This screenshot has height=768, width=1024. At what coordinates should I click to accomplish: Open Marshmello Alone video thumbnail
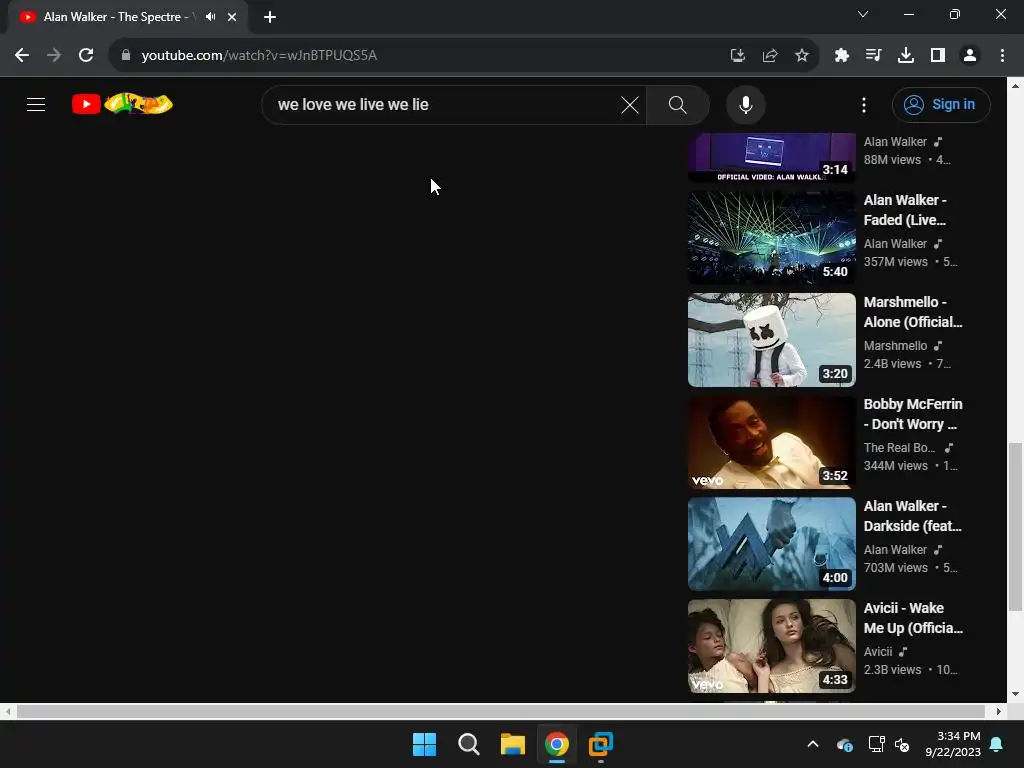click(771, 340)
